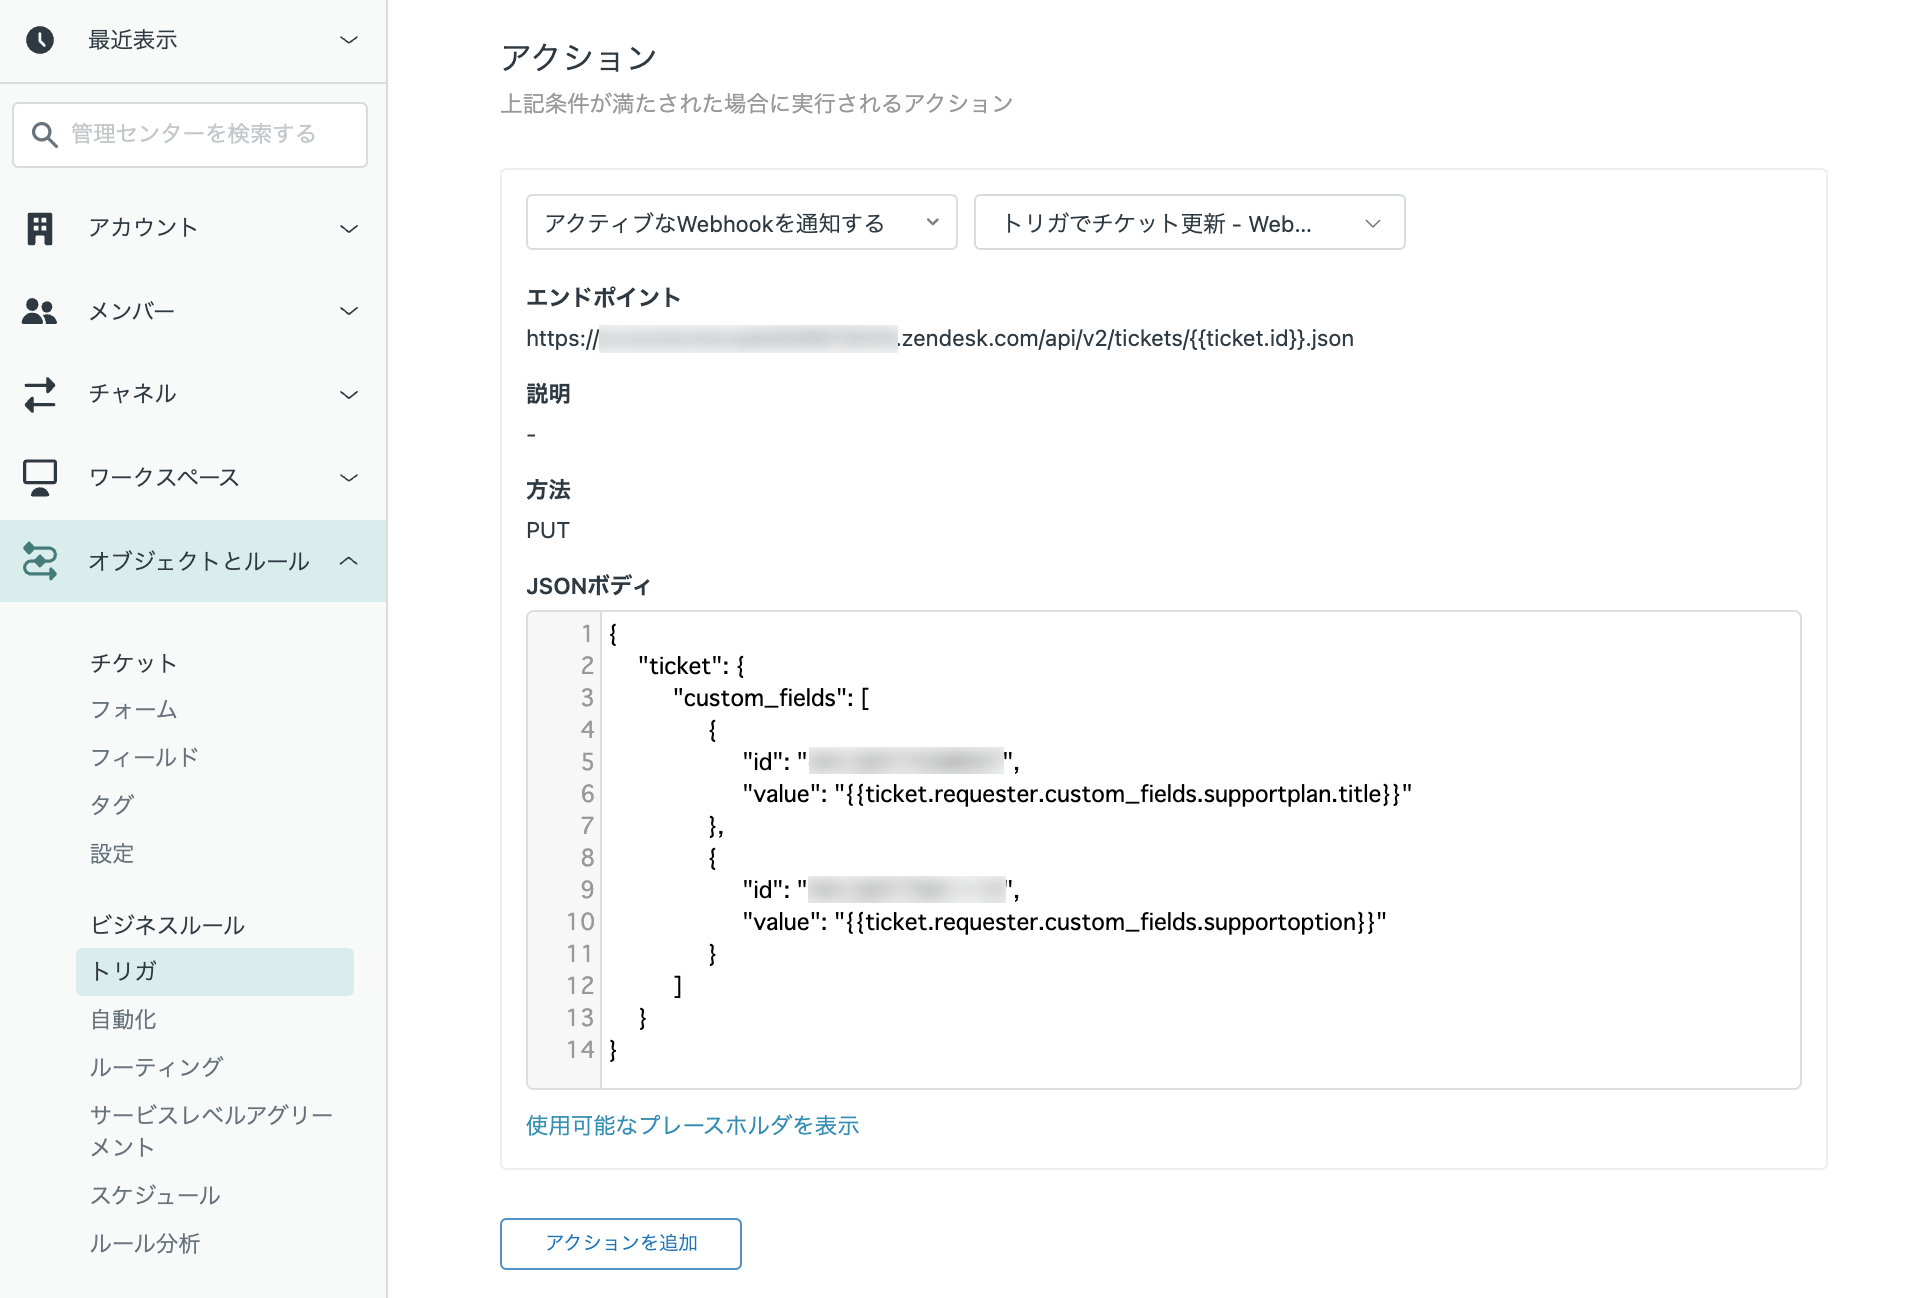Open 設定 under チケット section
The width and height of the screenshot is (1918, 1298).
(112, 853)
